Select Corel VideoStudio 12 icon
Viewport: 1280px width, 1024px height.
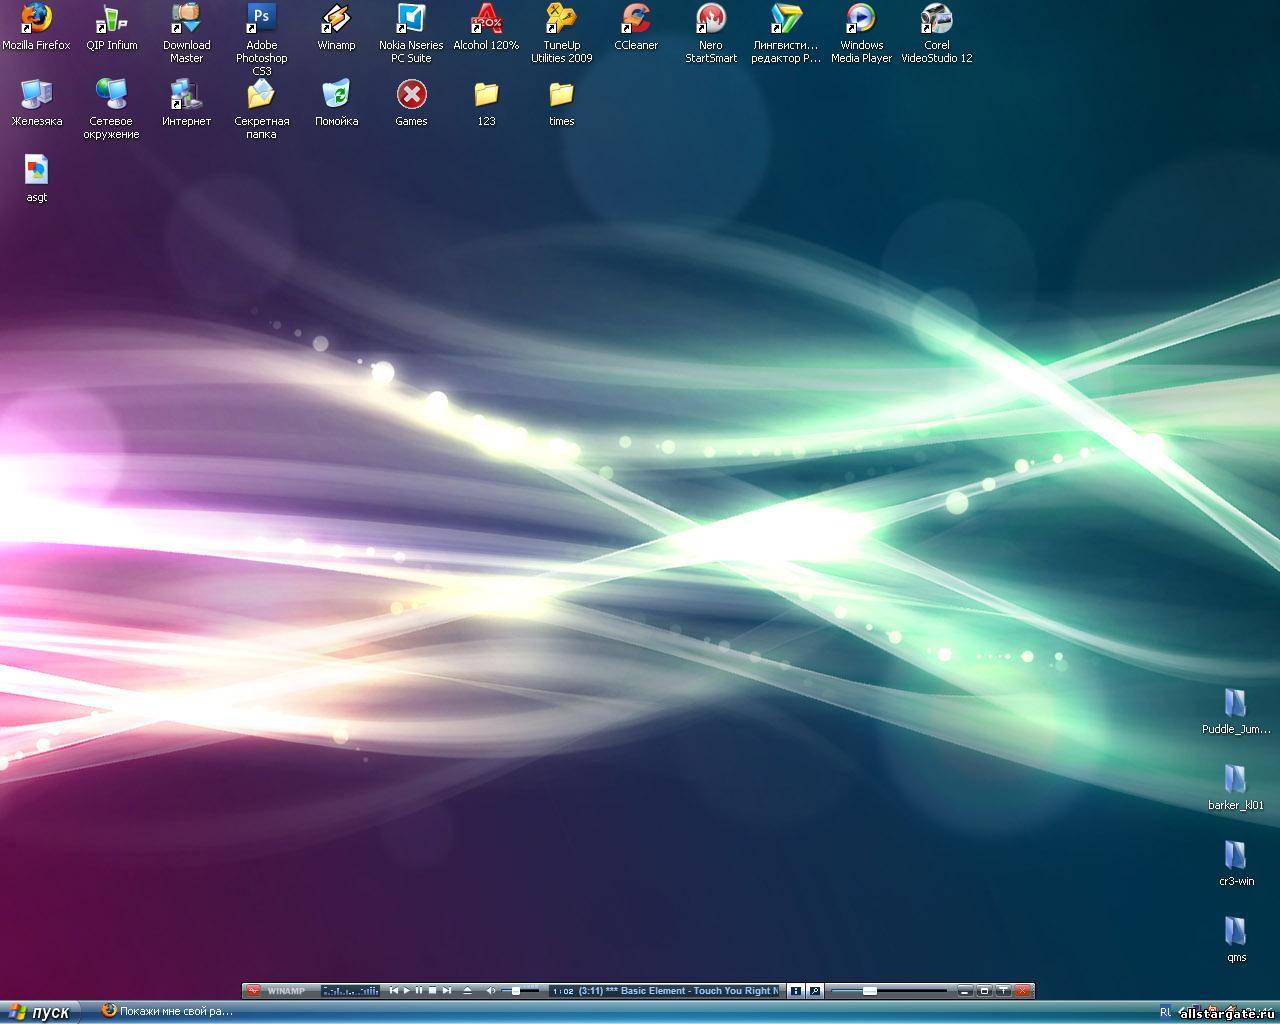click(936, 20)
